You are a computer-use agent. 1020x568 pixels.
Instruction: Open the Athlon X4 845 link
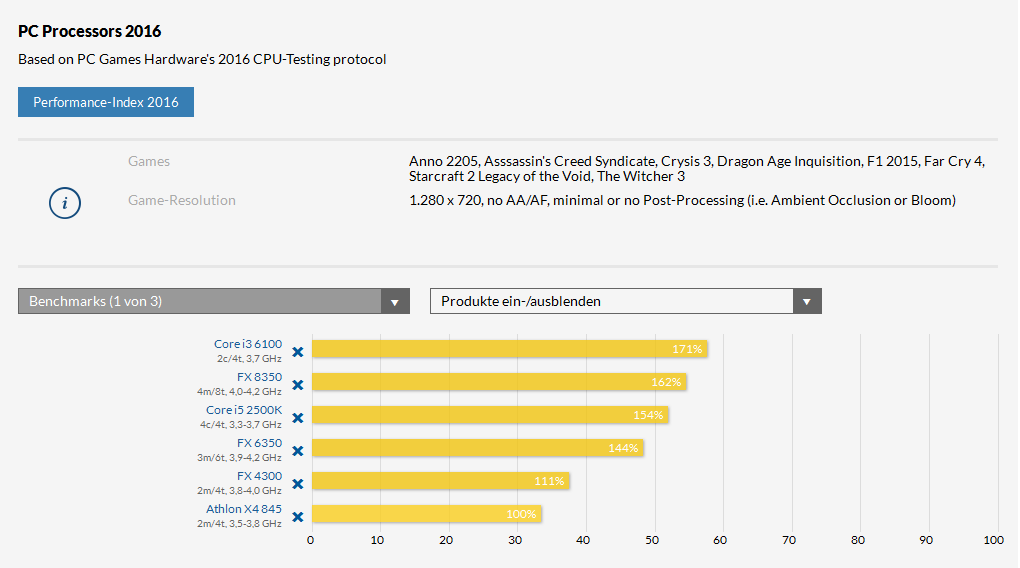click(x=244, y=509)
